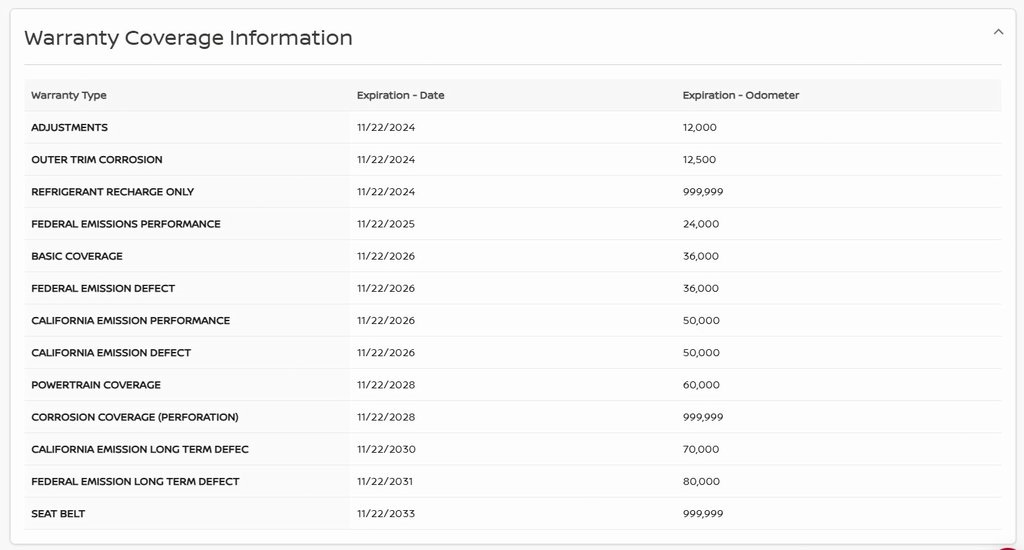Viewport: 1024px width, 550px height.
Task: Select CORROSION COVERAGE (PERFORATION) entry
Action: pos(134,417)
